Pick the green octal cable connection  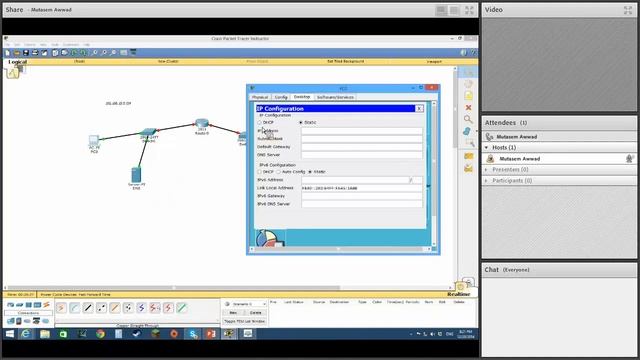pos(182,307)
